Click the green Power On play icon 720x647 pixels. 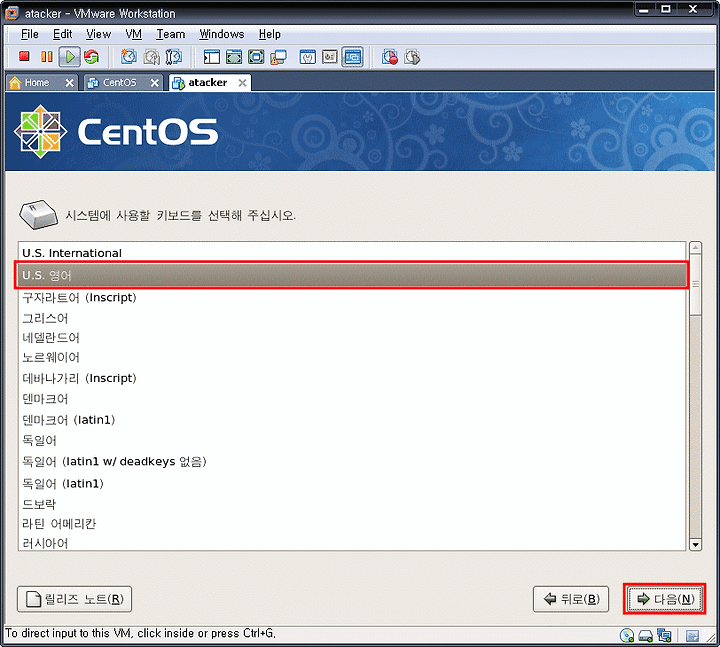point(70,57)
